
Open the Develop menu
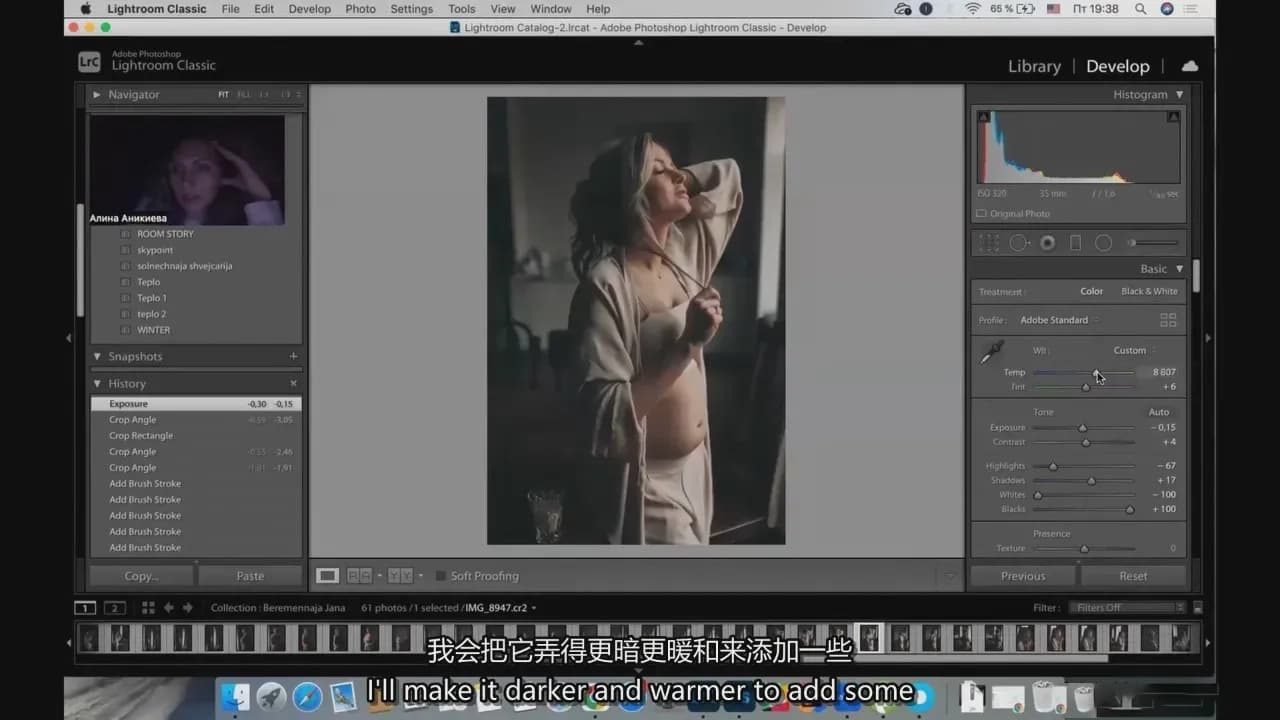309,9
